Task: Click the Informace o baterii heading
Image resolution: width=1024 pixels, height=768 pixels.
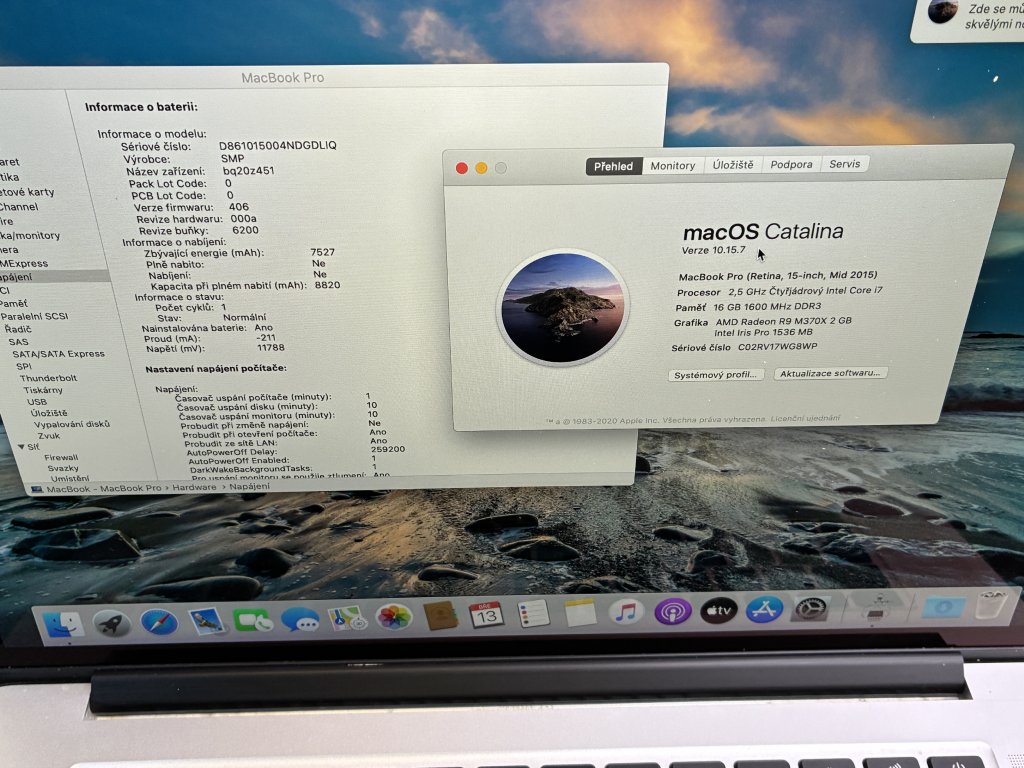Action: pyautogui.click(x=141, y=107)
